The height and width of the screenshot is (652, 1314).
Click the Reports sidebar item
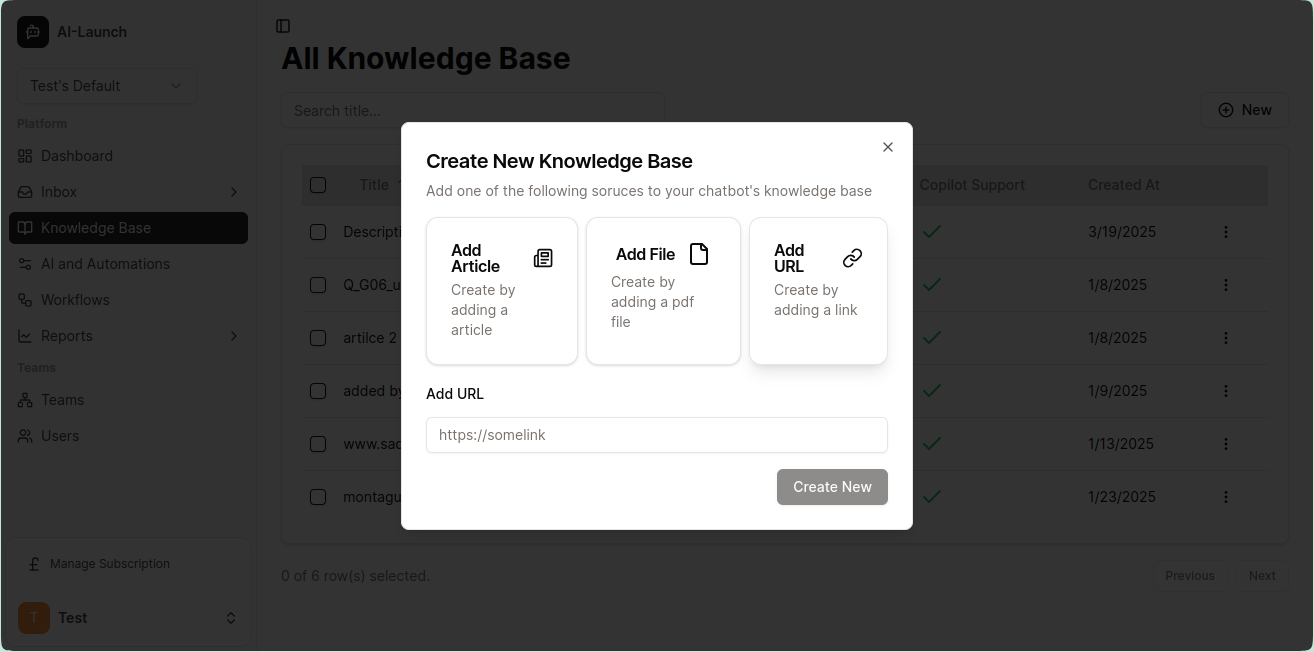pos(128,336)
